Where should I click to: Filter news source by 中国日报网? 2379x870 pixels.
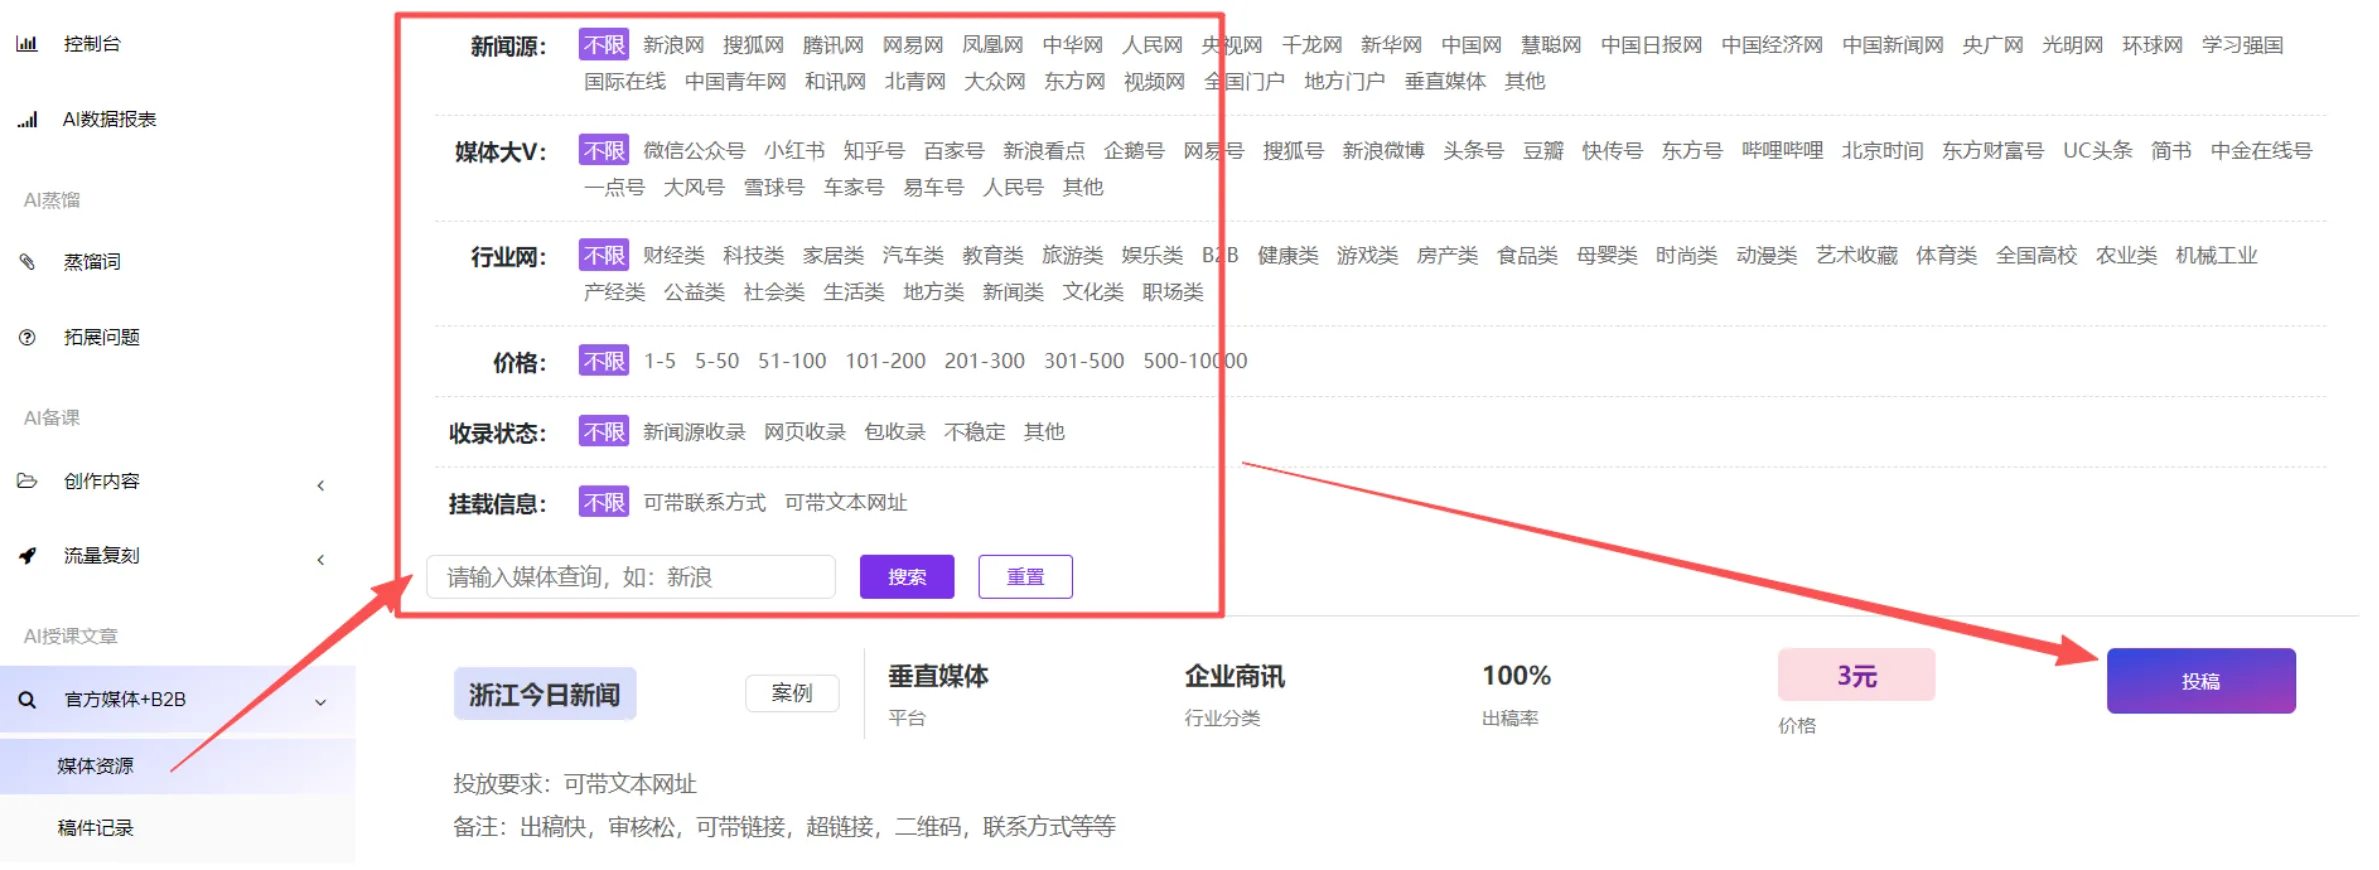click(x=1651, y=45)
